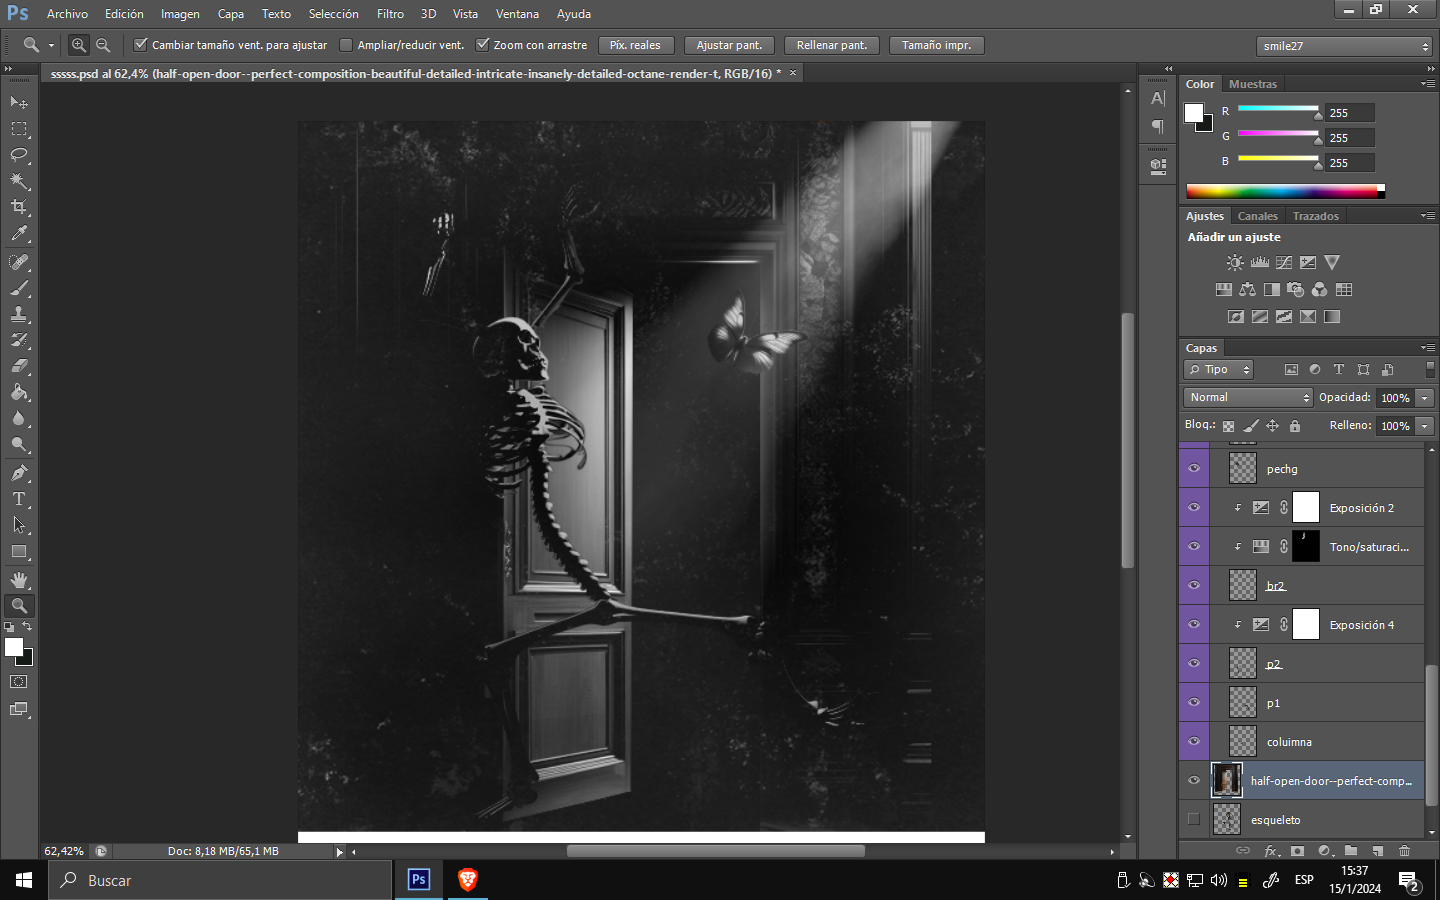Click the zoom-out magnifier in options bar

point(103,45)
